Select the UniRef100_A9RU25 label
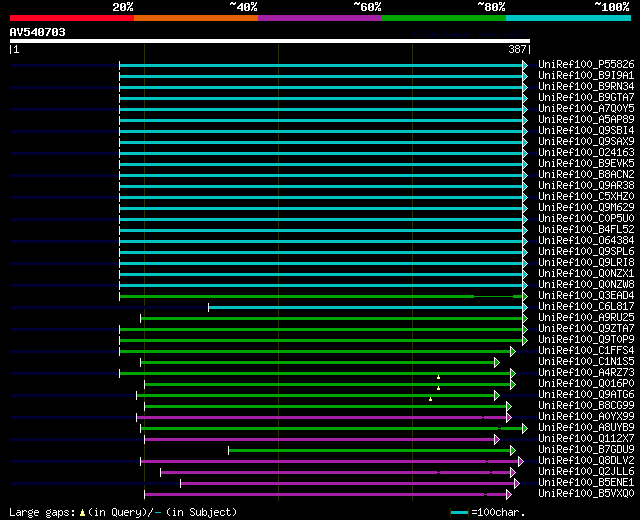The image size is (640, 520). 586,318
